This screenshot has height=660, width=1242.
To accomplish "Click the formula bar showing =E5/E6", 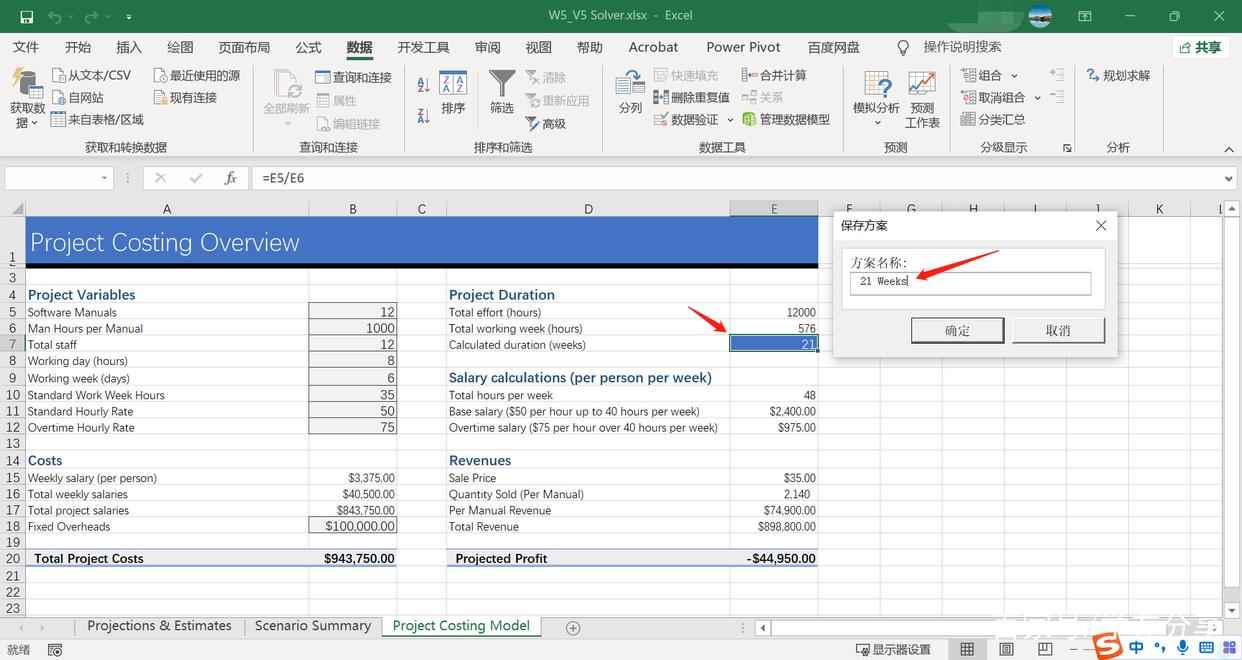I will click(737, 178).
